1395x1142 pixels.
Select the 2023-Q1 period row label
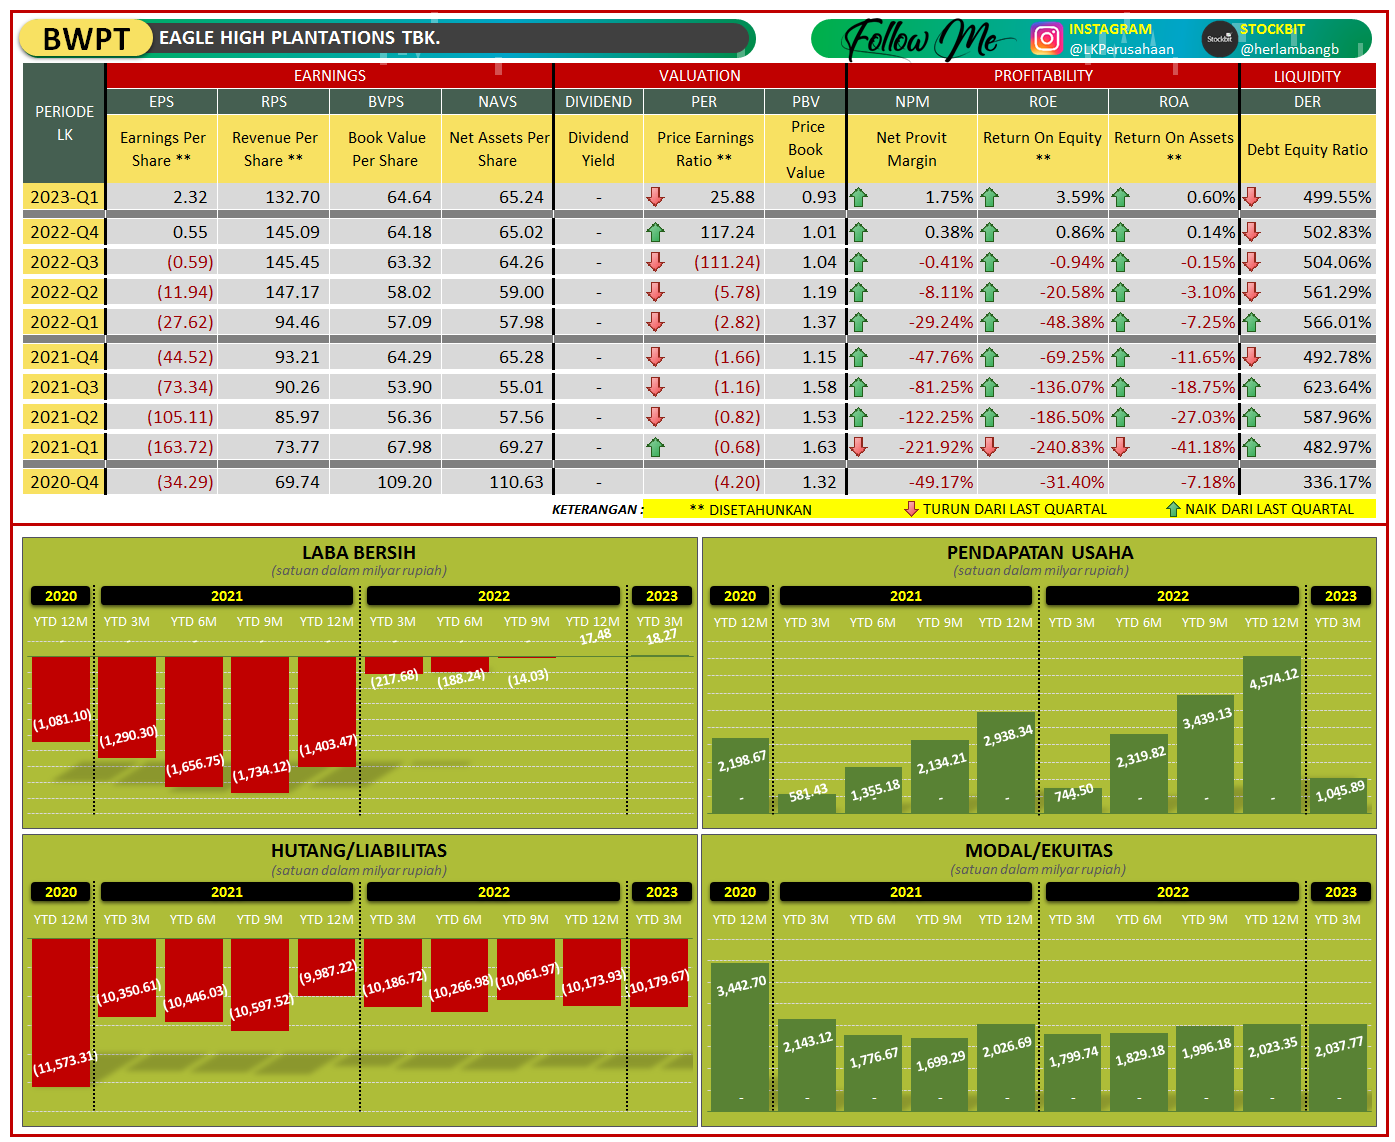[x=65, y=197]
